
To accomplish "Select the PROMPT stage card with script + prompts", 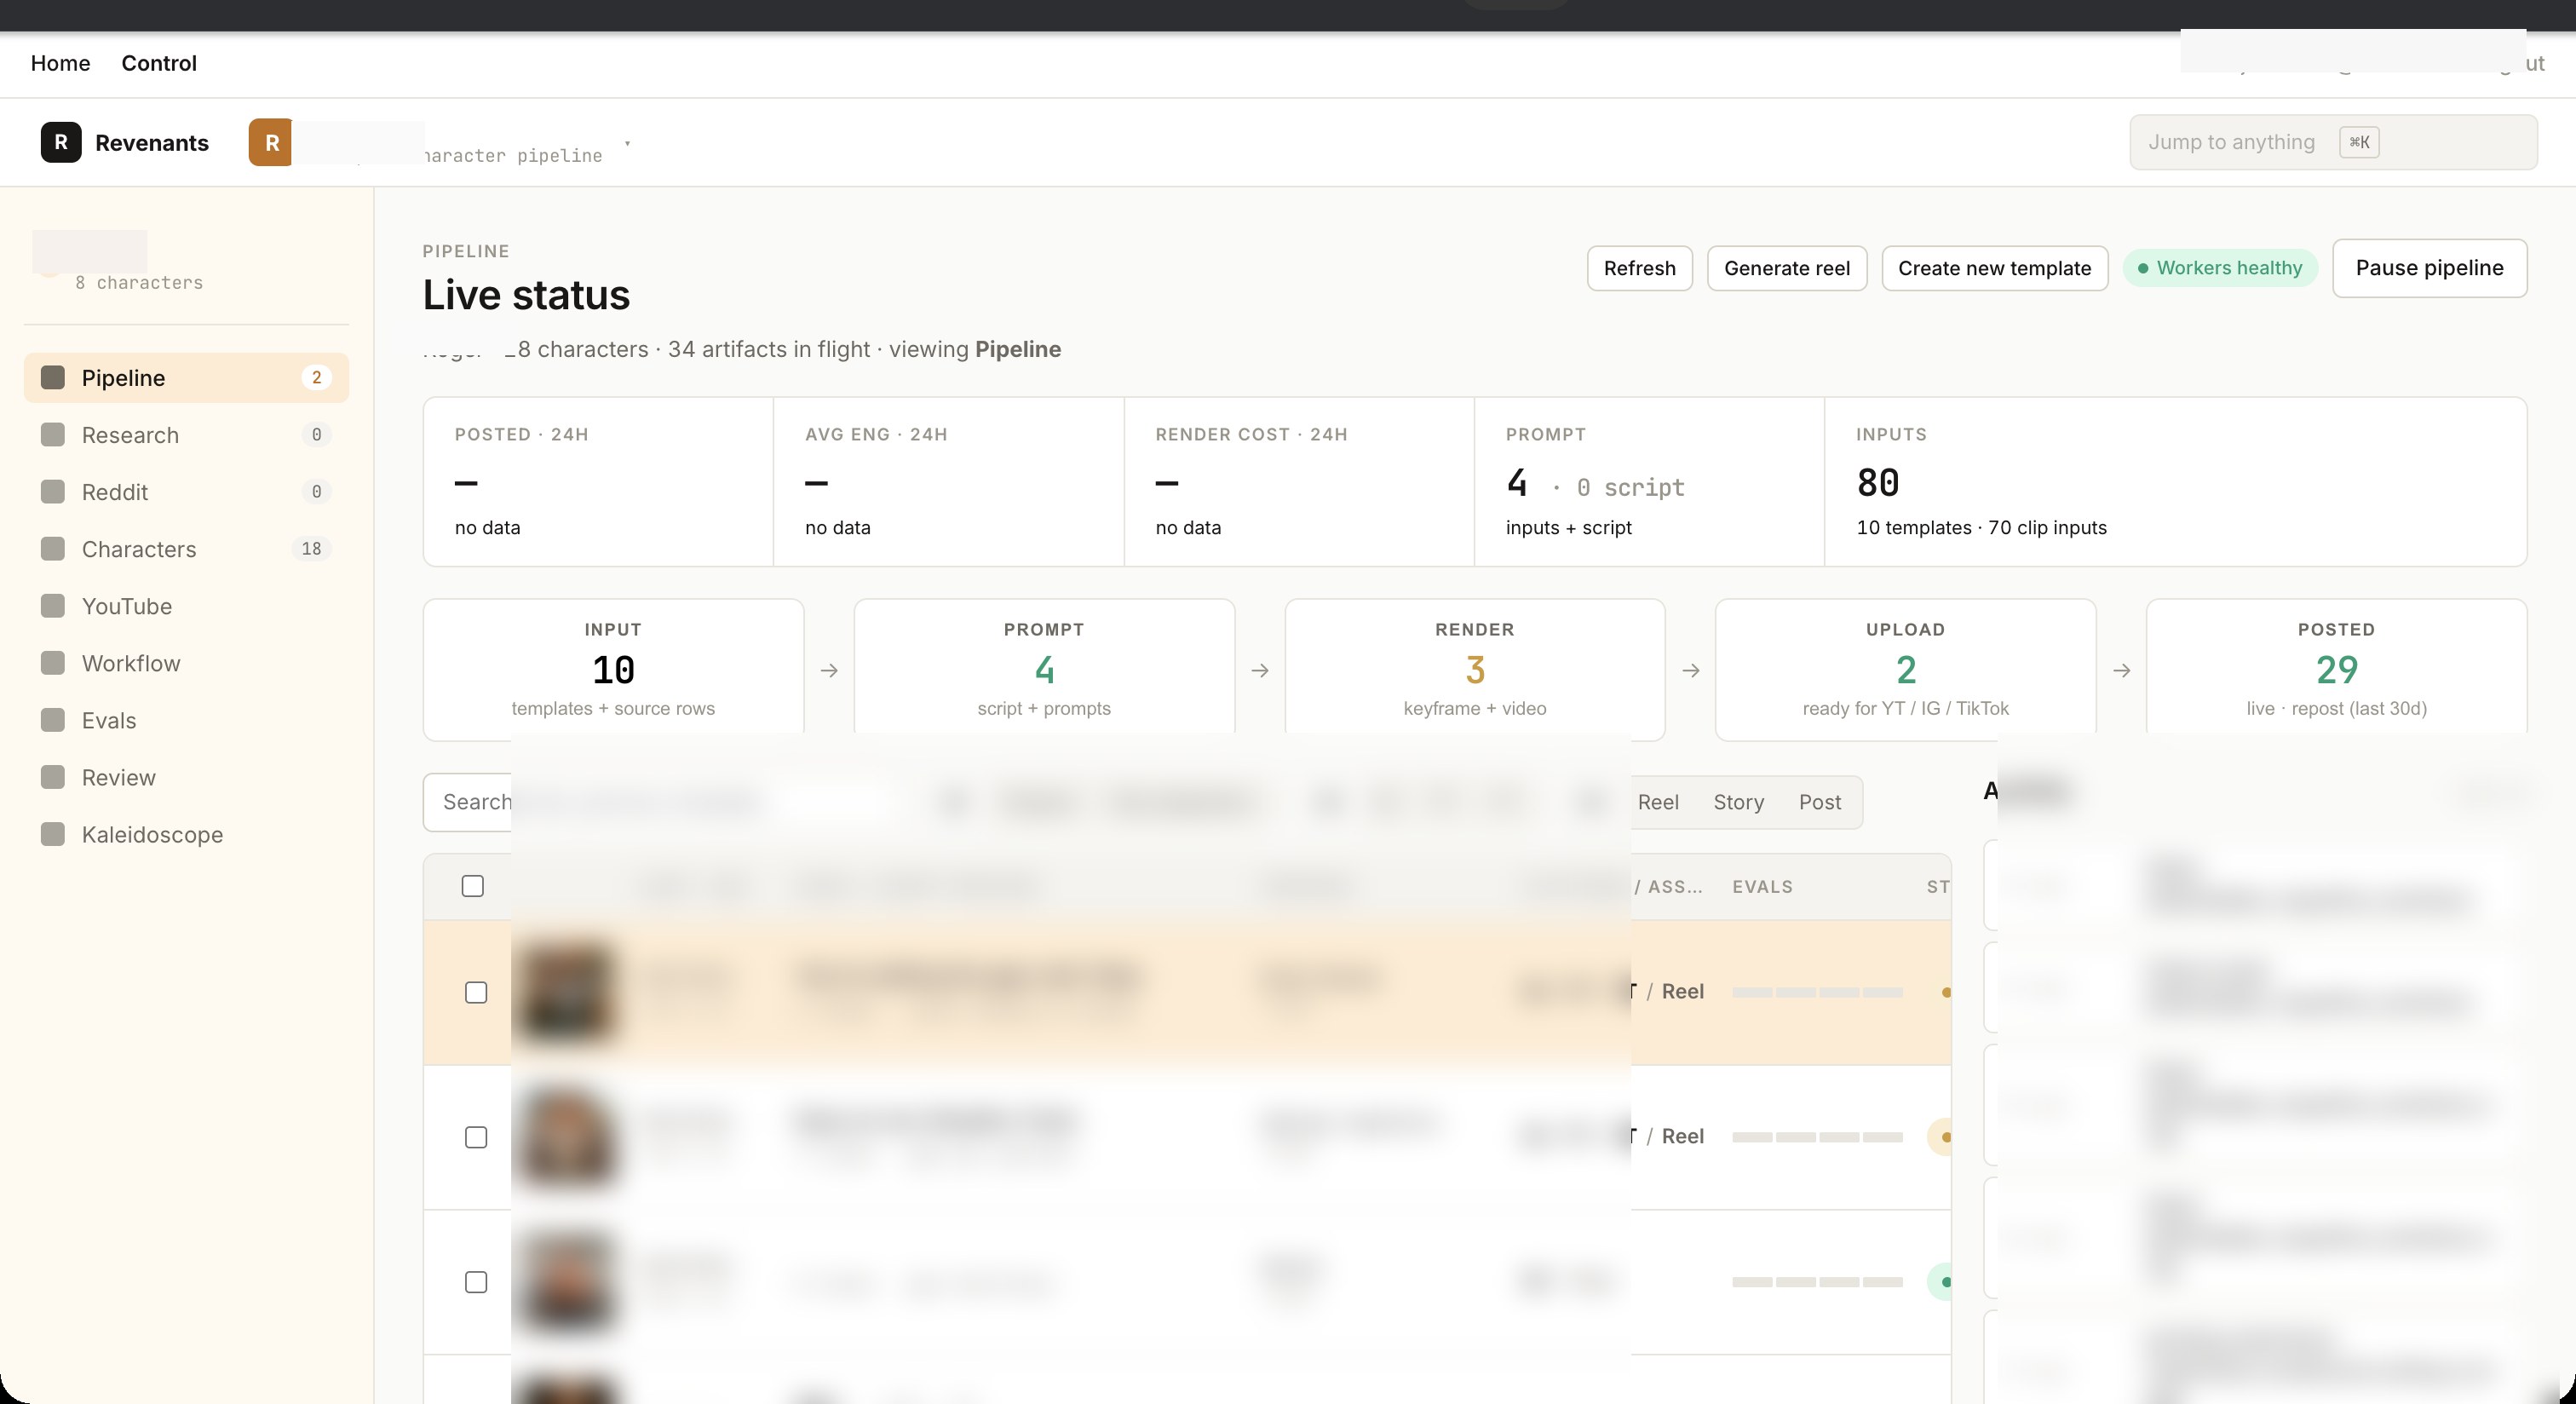I will coord(1044,669).
